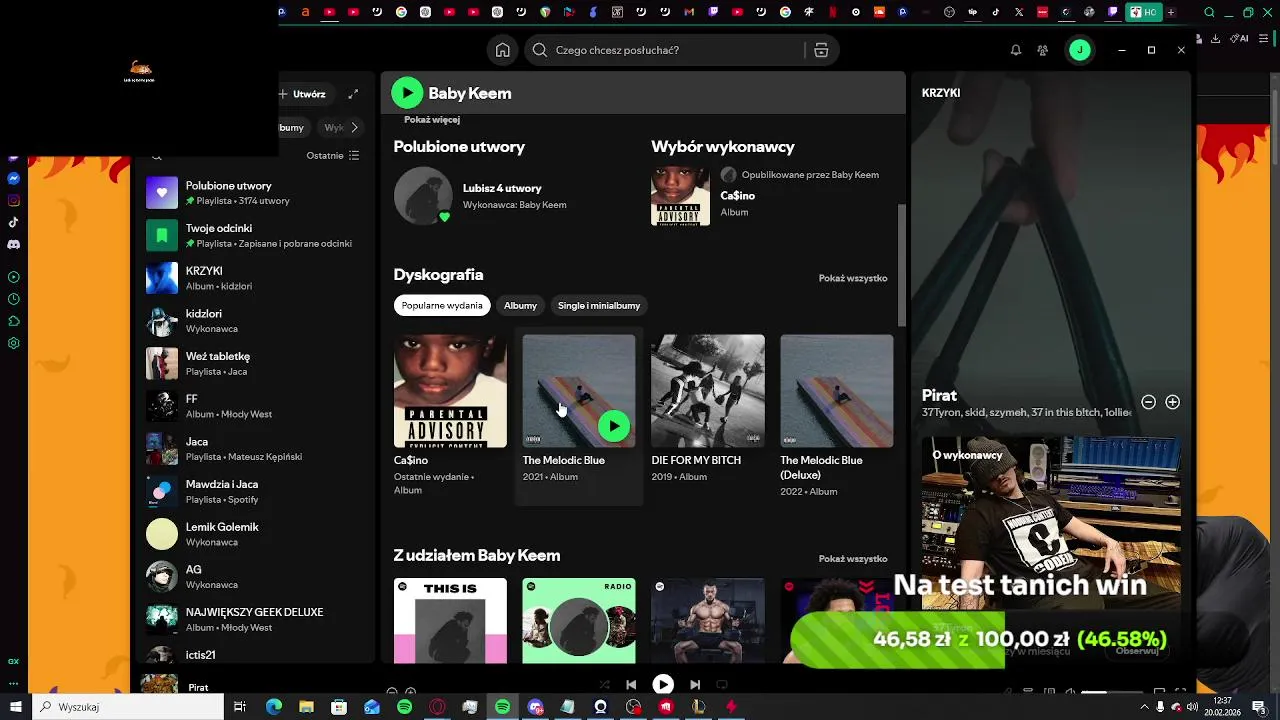Screen dimensions: 1280x720
Task: Open 'The Melodic Blue (Deluxe)' album card
Action: point(837,417)
